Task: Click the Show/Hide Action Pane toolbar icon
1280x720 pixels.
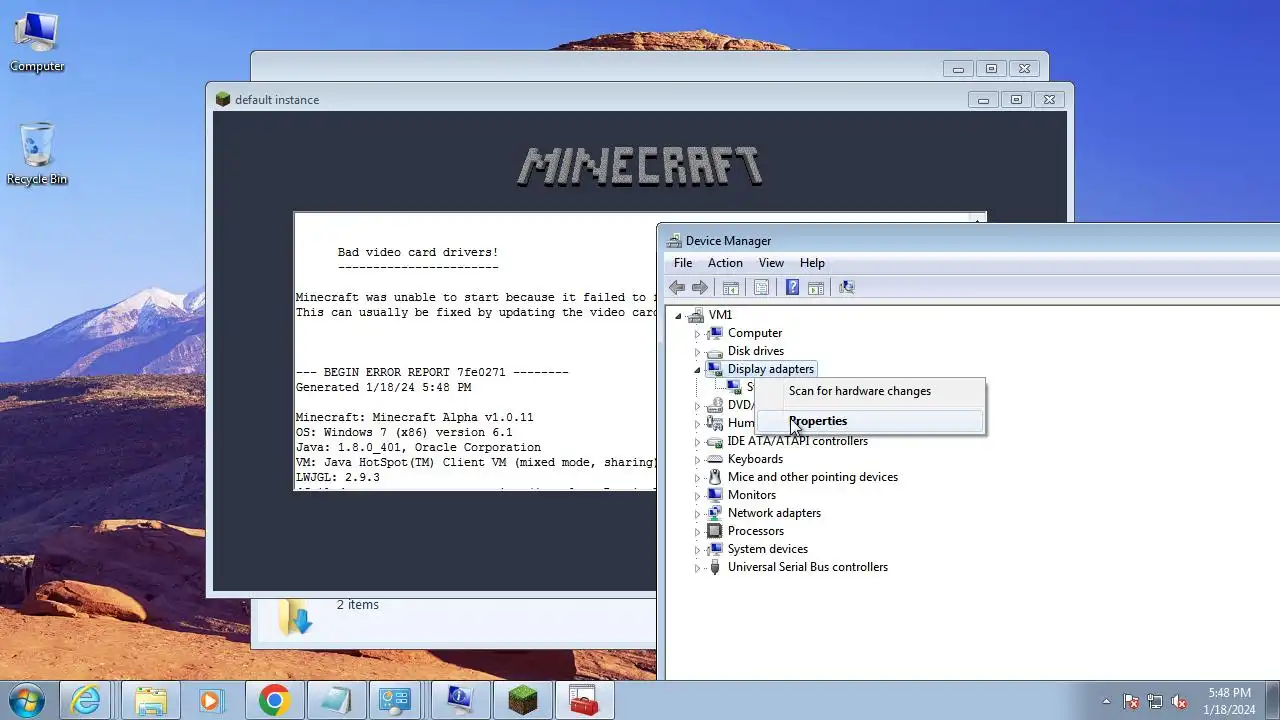Action: 816,288
